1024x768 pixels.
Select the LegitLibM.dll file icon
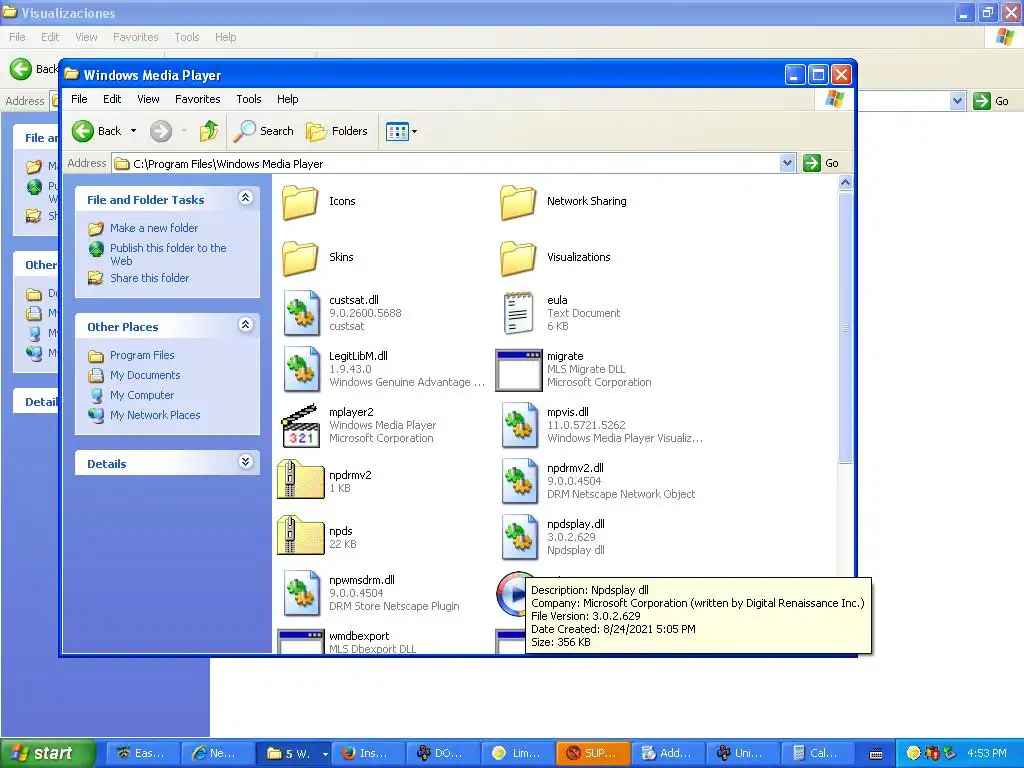pyautogui.click(x=302, y=369)
